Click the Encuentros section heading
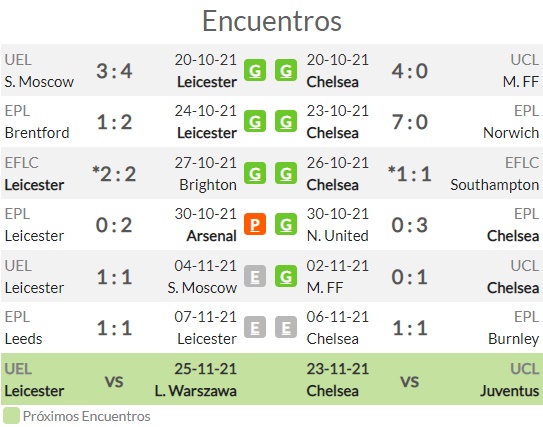 pos(272,21)
